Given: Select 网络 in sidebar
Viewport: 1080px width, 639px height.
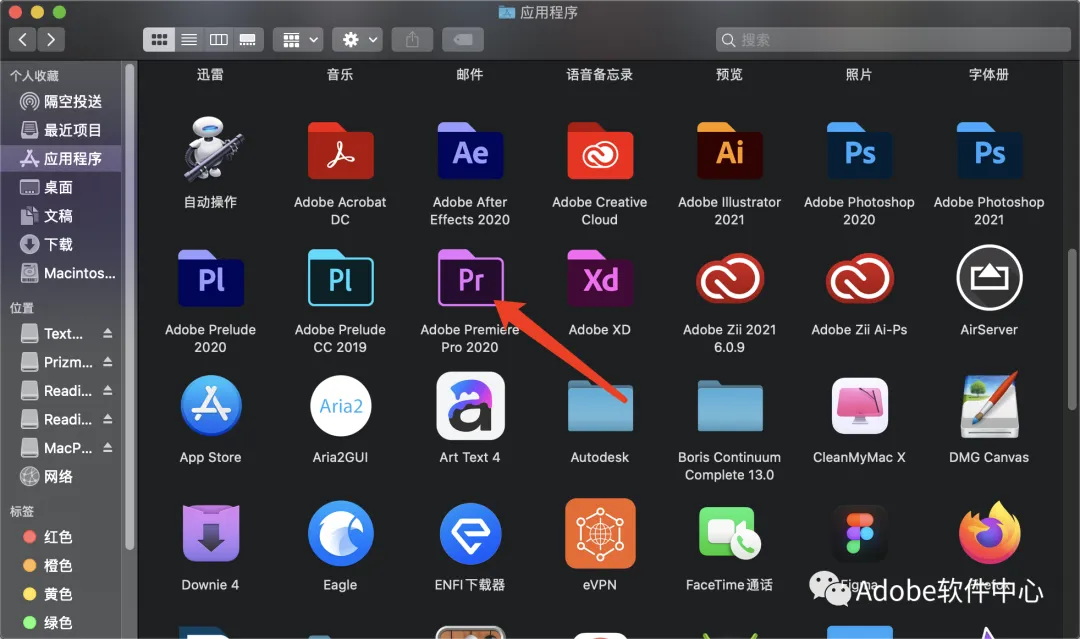Looking at the screenshot, I should 61,476.
